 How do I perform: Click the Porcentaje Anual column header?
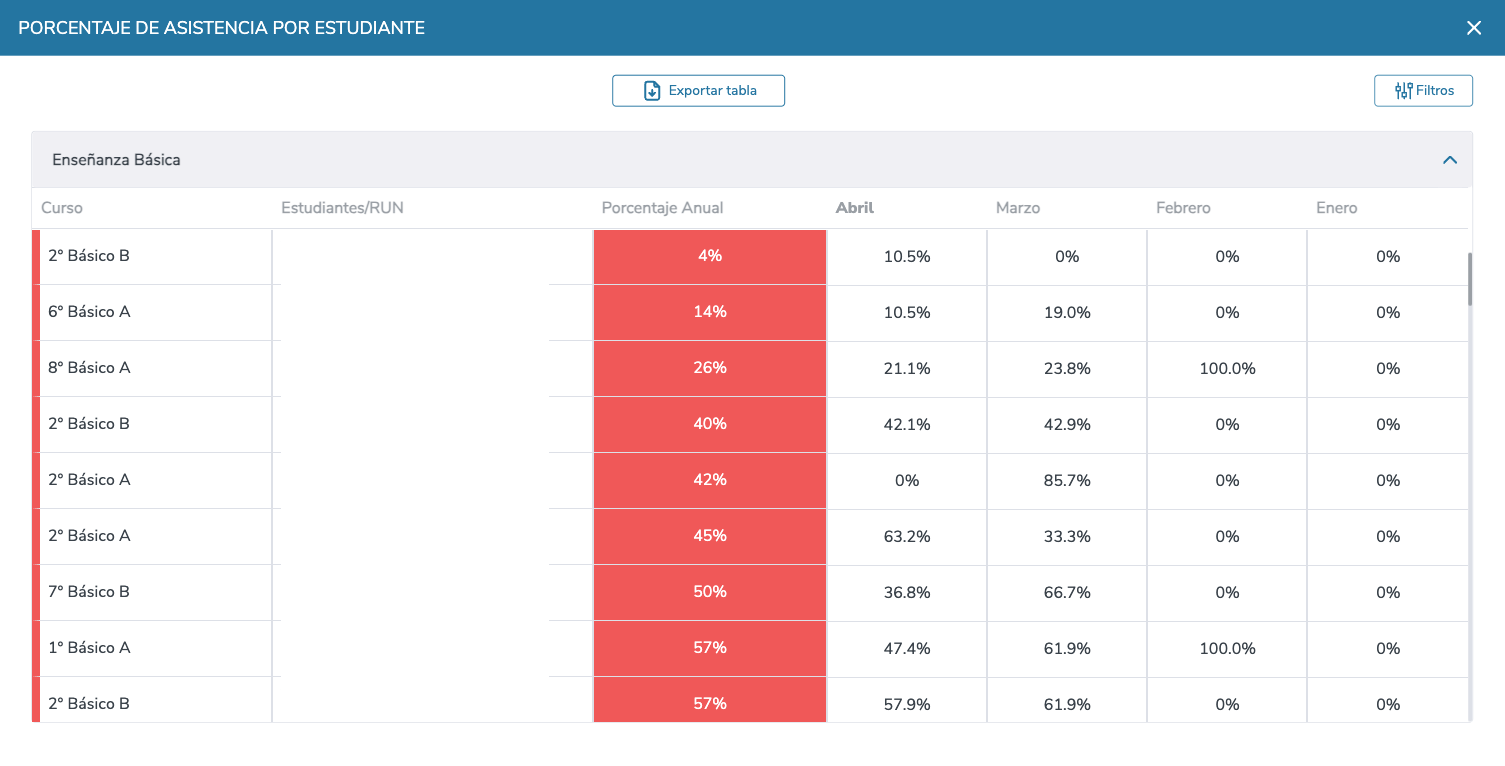click(662, 208)
